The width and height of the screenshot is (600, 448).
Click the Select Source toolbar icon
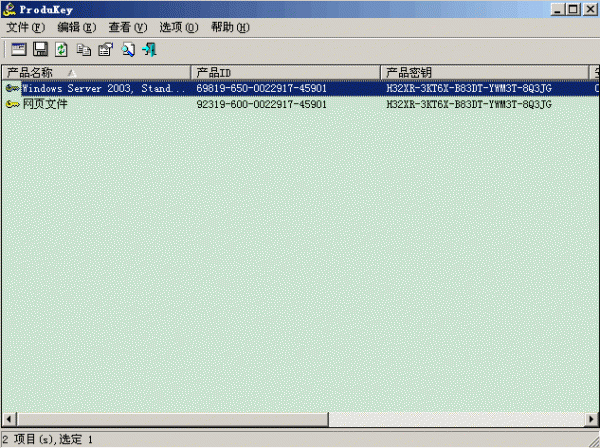18,50
